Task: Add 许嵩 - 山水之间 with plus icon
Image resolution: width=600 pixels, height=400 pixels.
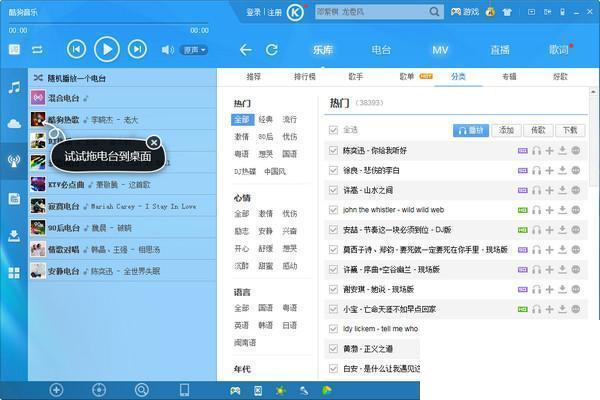Action: [x=549, y=190]
